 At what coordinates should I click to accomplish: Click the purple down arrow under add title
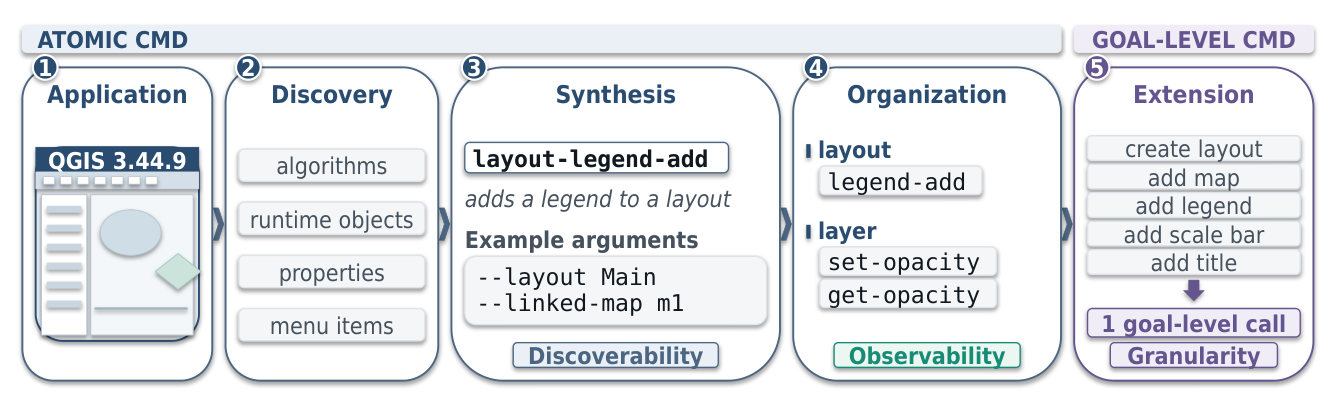click(1194, 292)
